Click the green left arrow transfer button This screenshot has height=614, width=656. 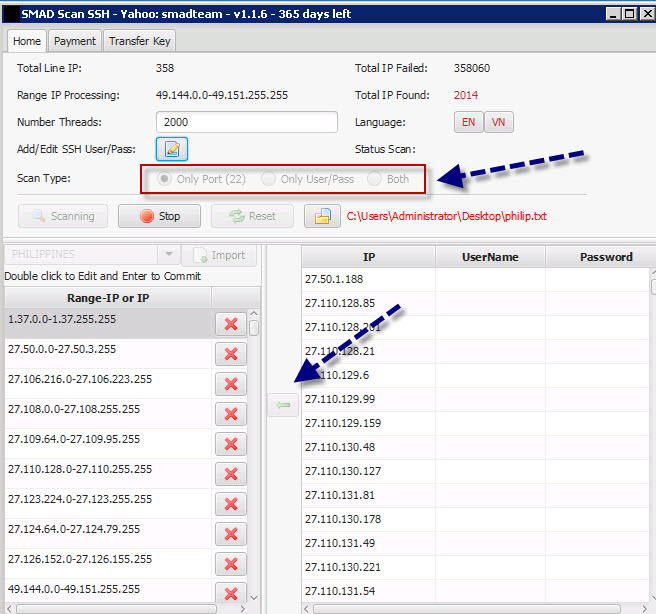283,405
